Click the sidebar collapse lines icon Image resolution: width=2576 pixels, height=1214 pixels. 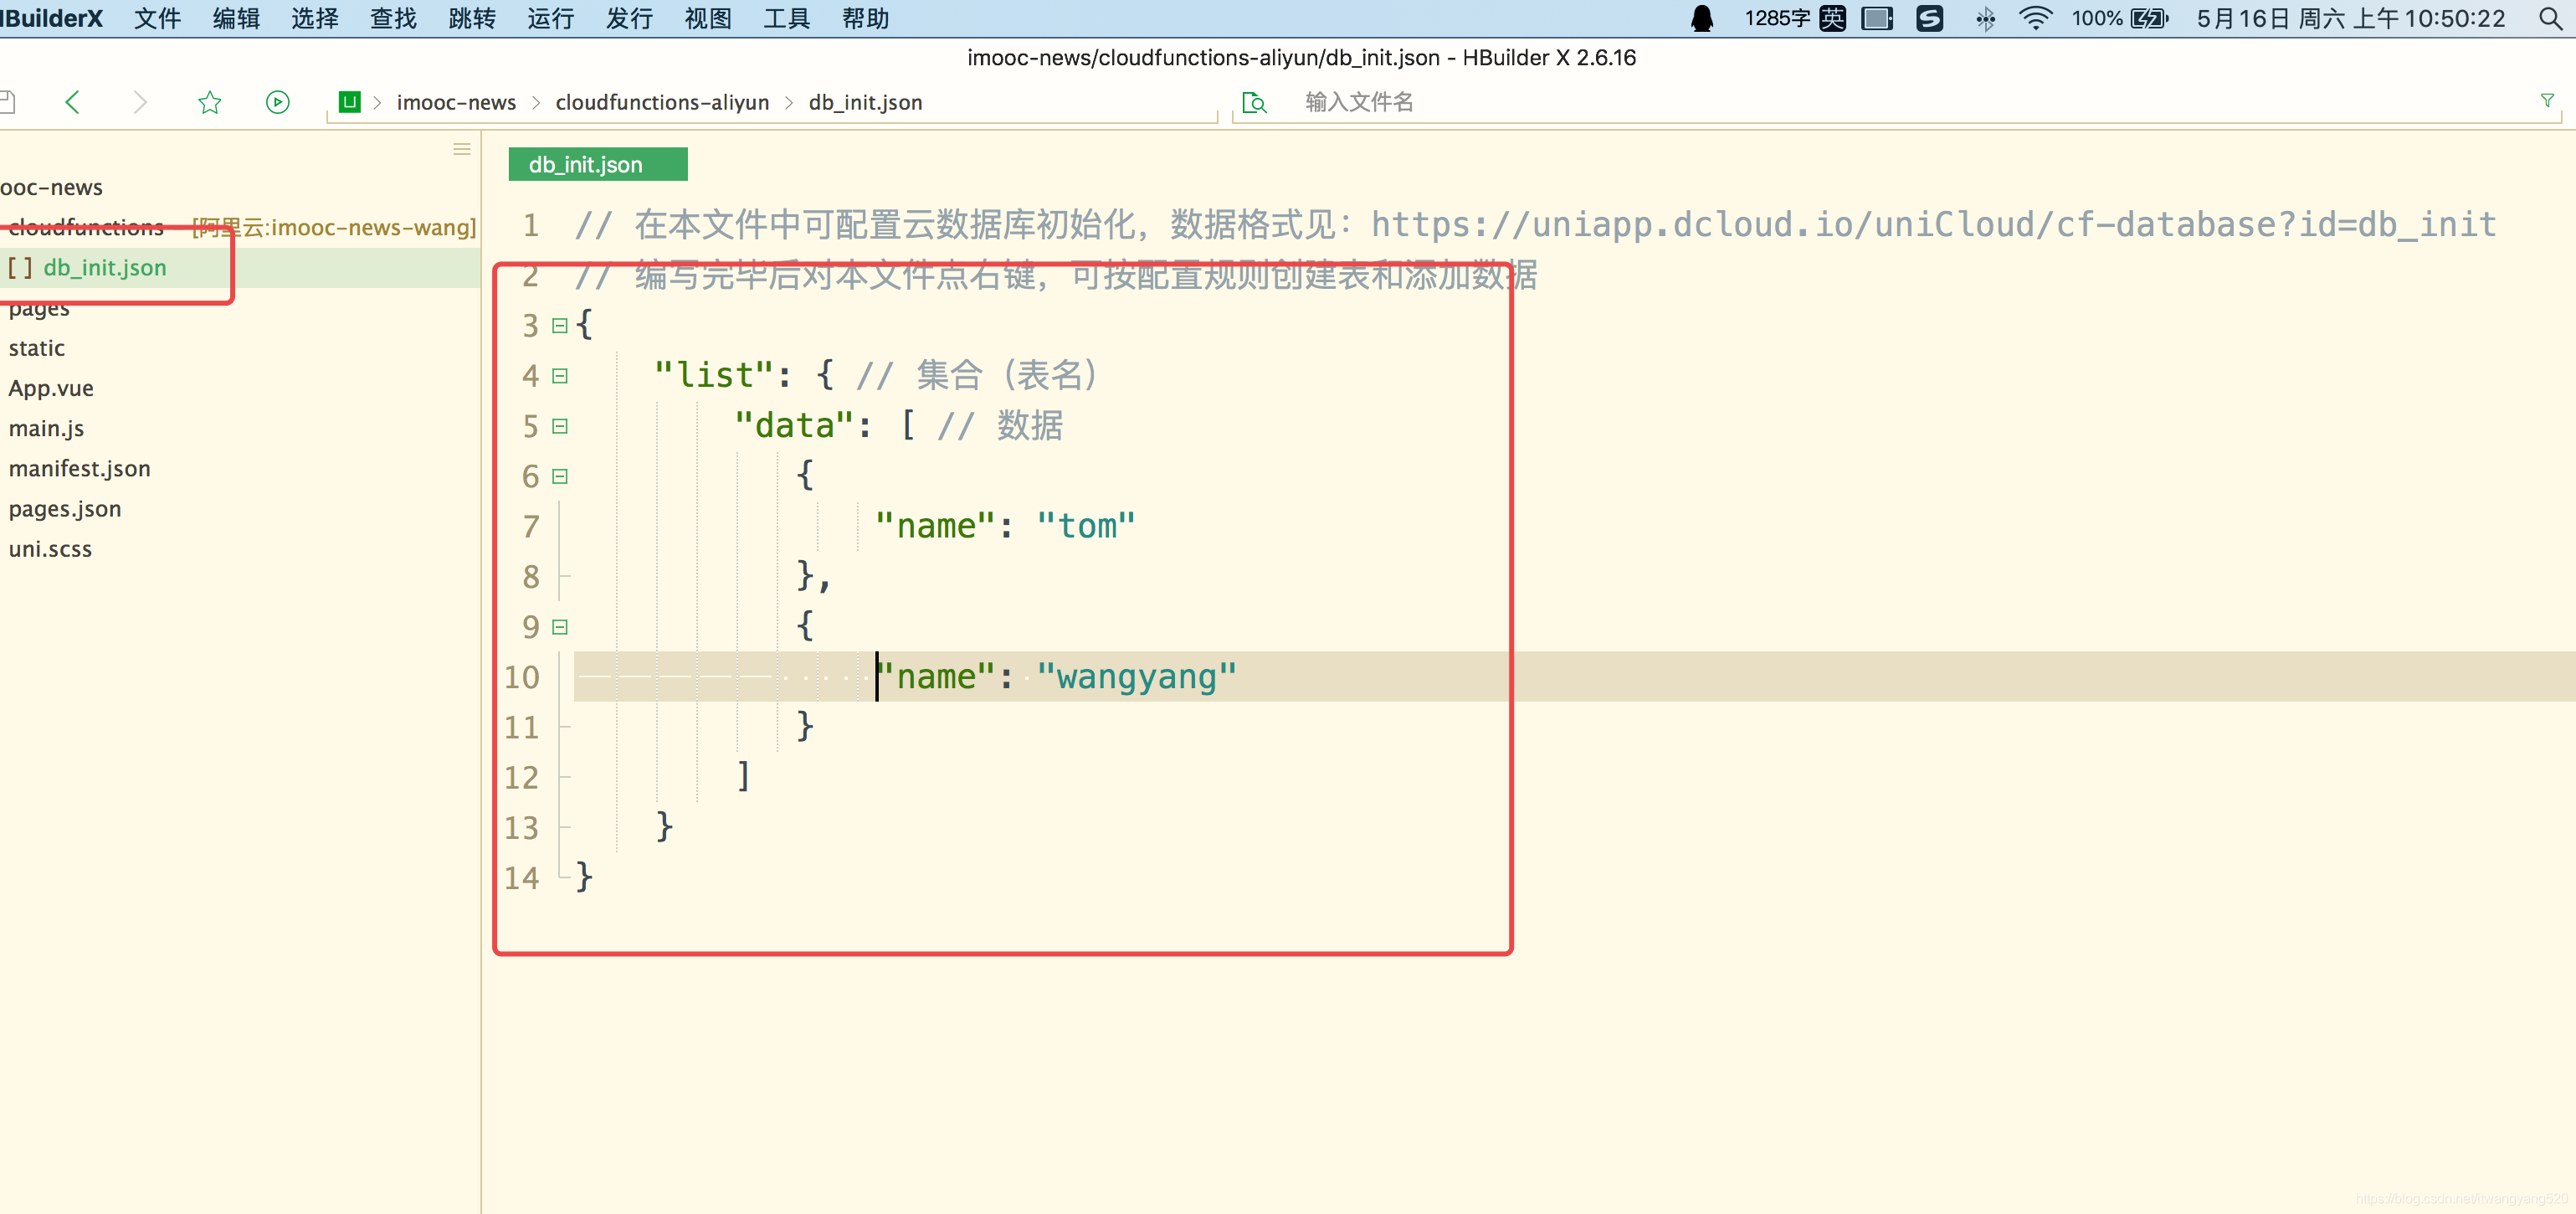[461, 149]
